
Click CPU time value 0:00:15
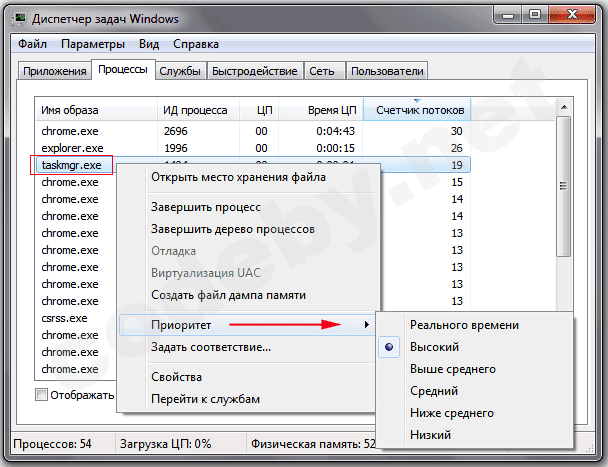click(x=335, y=148)
